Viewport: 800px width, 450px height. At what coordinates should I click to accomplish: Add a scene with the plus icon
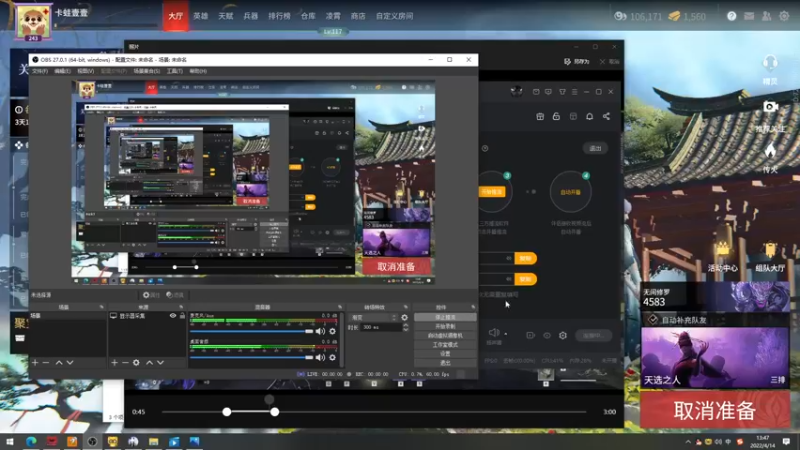35,362
